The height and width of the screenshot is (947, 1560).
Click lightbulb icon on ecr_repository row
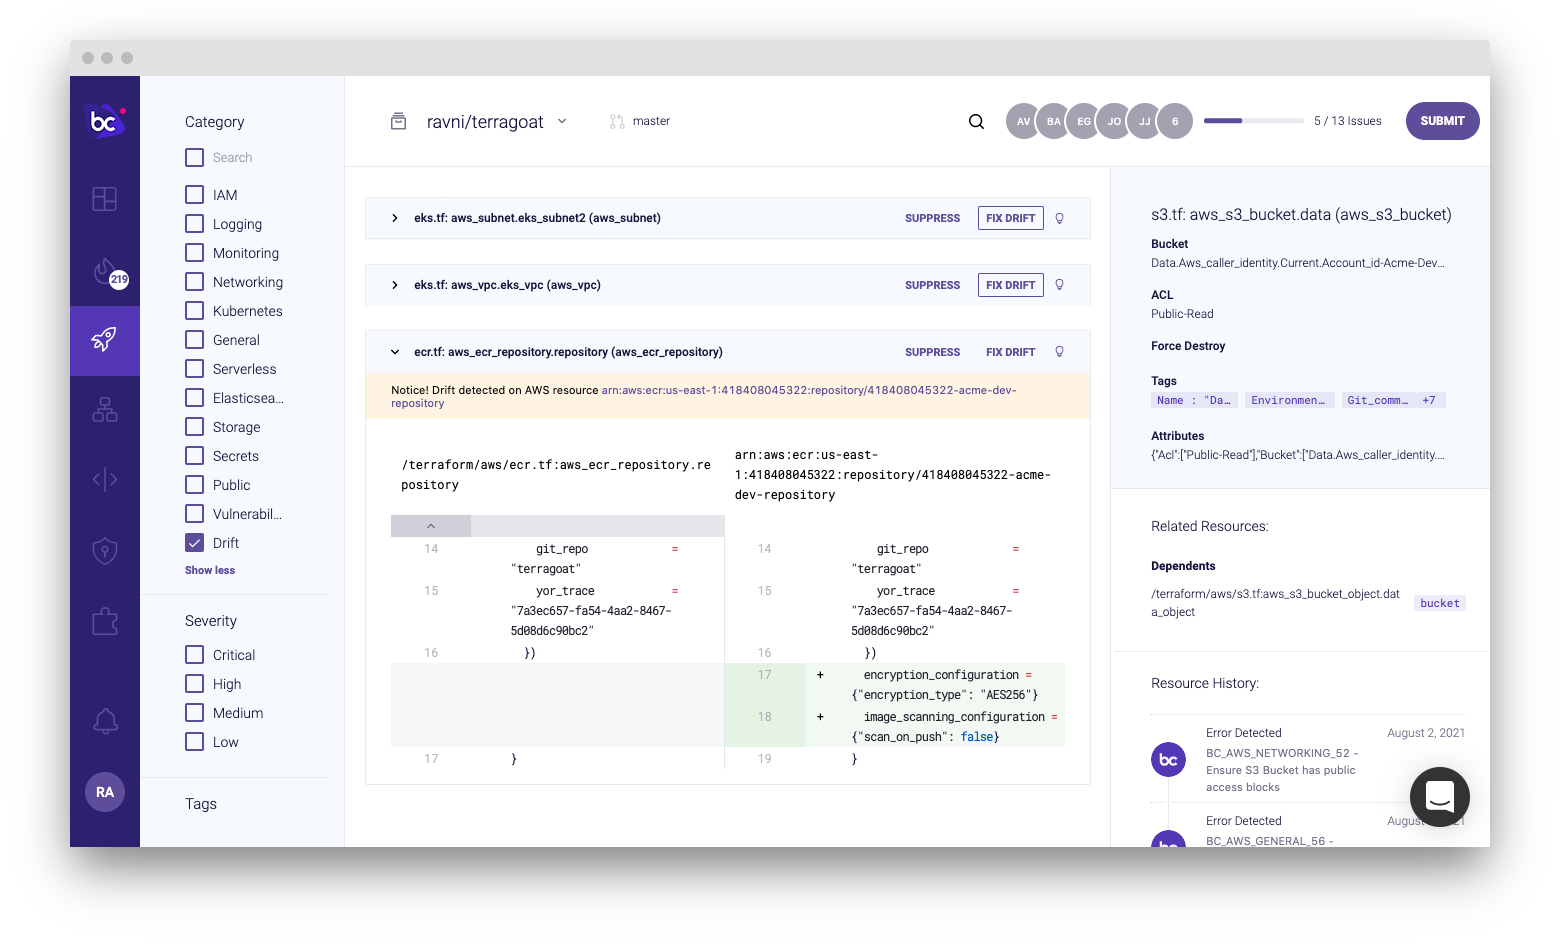click(1059, 352)
